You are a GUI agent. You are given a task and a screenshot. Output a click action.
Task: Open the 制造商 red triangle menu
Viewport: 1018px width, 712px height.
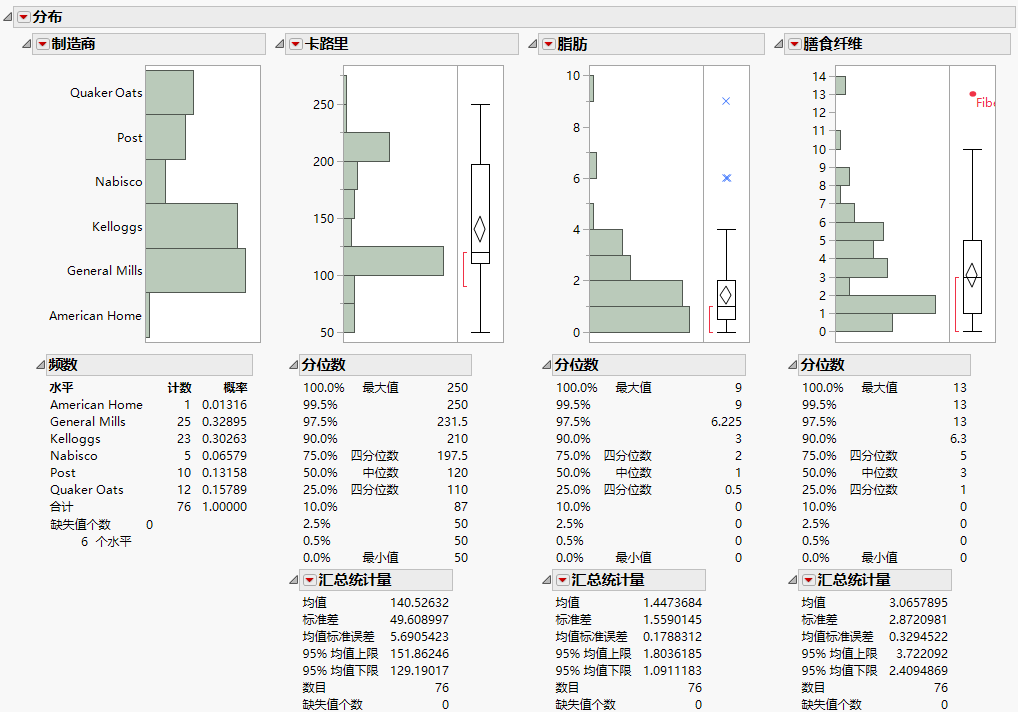click(42, 44)
